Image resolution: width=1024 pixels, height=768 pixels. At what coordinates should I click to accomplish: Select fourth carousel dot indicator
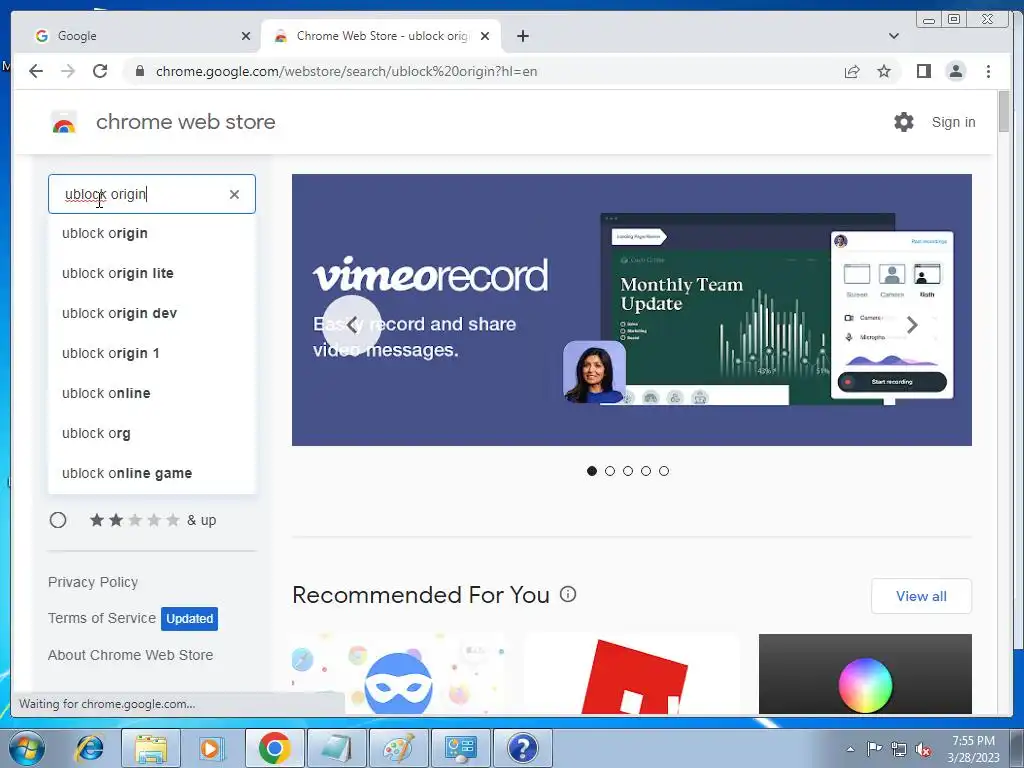click(x=646, y=471)
